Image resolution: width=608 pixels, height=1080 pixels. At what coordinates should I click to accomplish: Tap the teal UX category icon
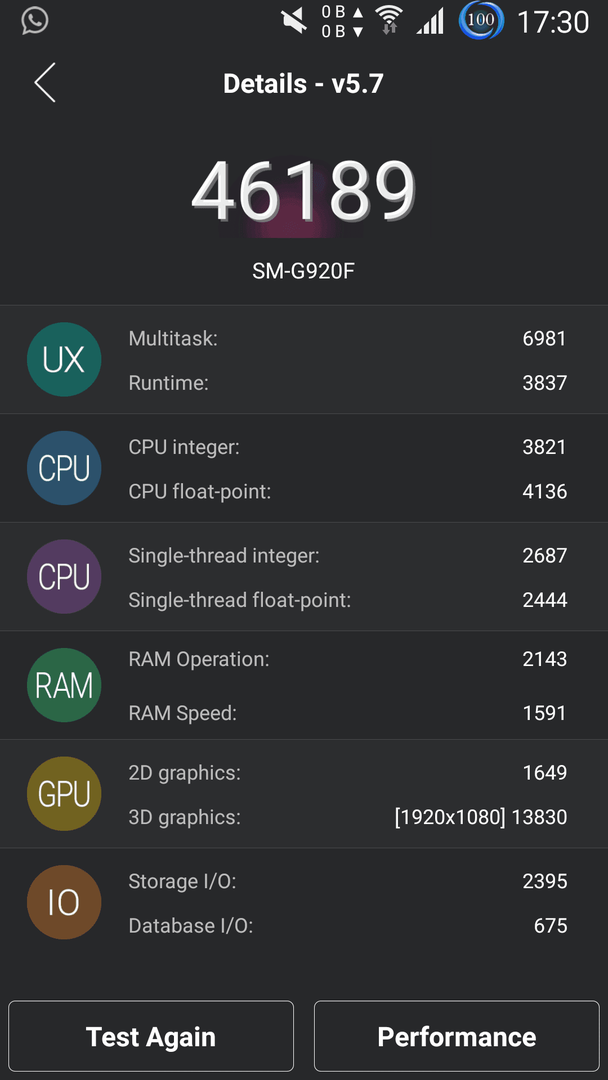tap(64, 360)
